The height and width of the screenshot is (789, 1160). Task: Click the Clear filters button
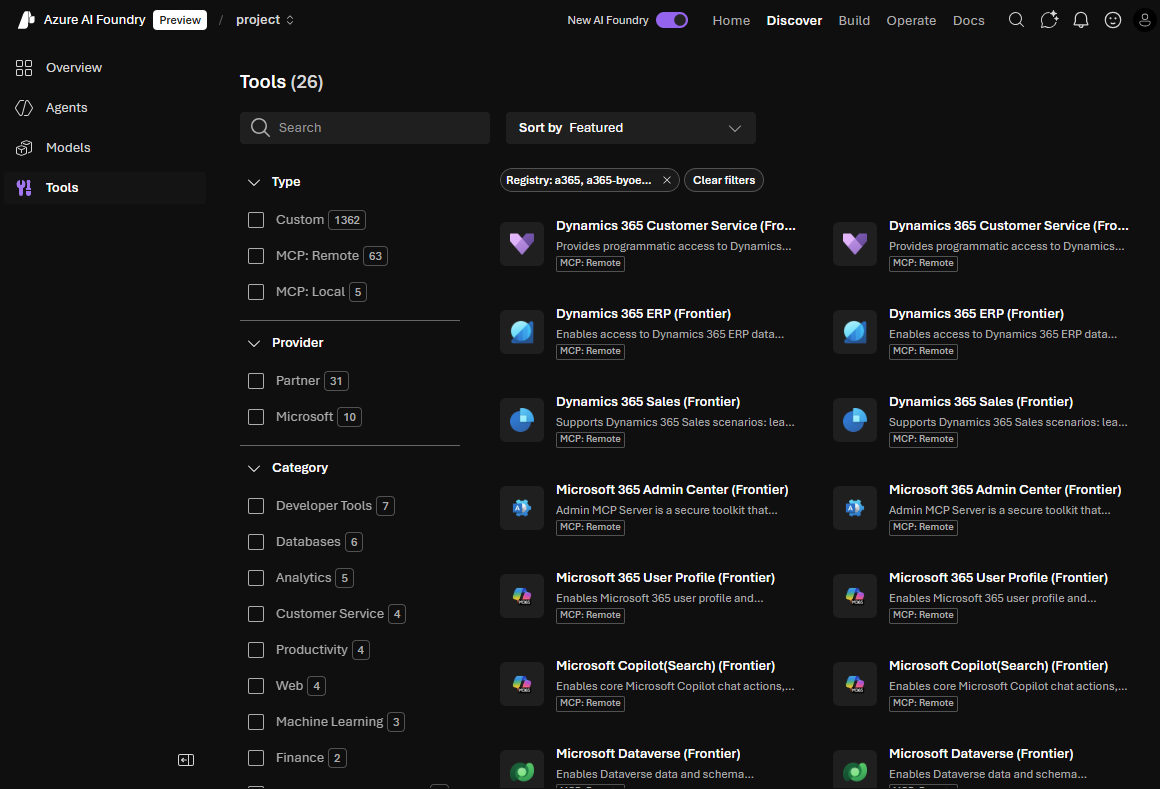[723, 180]
